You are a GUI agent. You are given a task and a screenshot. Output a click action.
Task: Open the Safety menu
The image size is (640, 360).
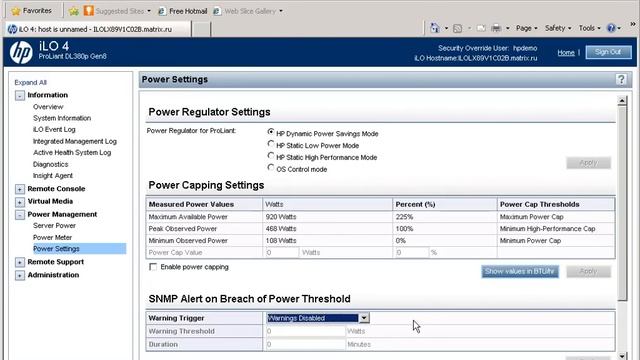click(x=558, y=28)
